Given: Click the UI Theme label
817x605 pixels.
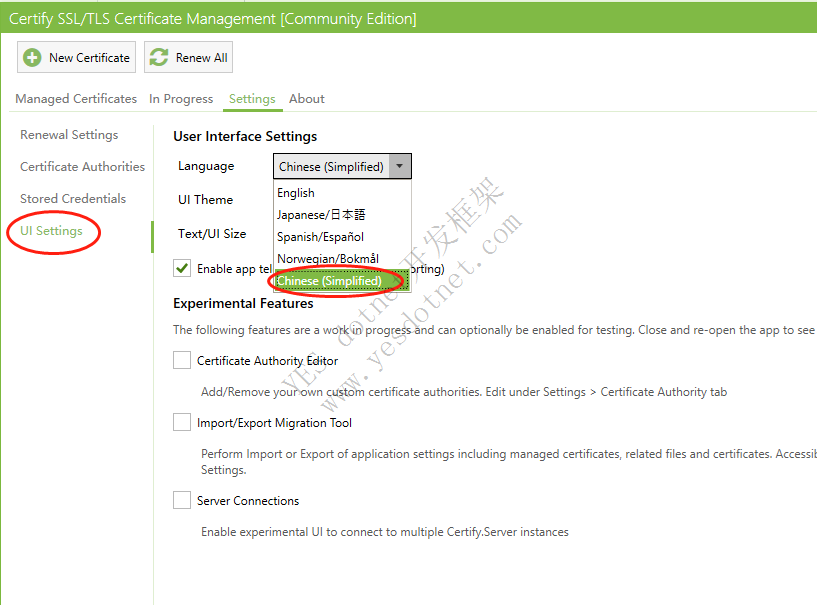Looking at the screenshot, I should 205,200.
